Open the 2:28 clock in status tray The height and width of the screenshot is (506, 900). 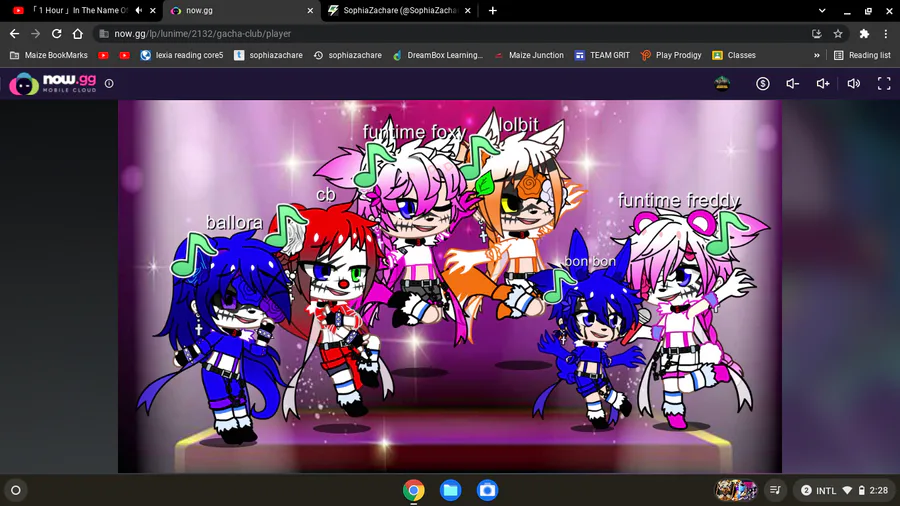(x=878, y=490)
